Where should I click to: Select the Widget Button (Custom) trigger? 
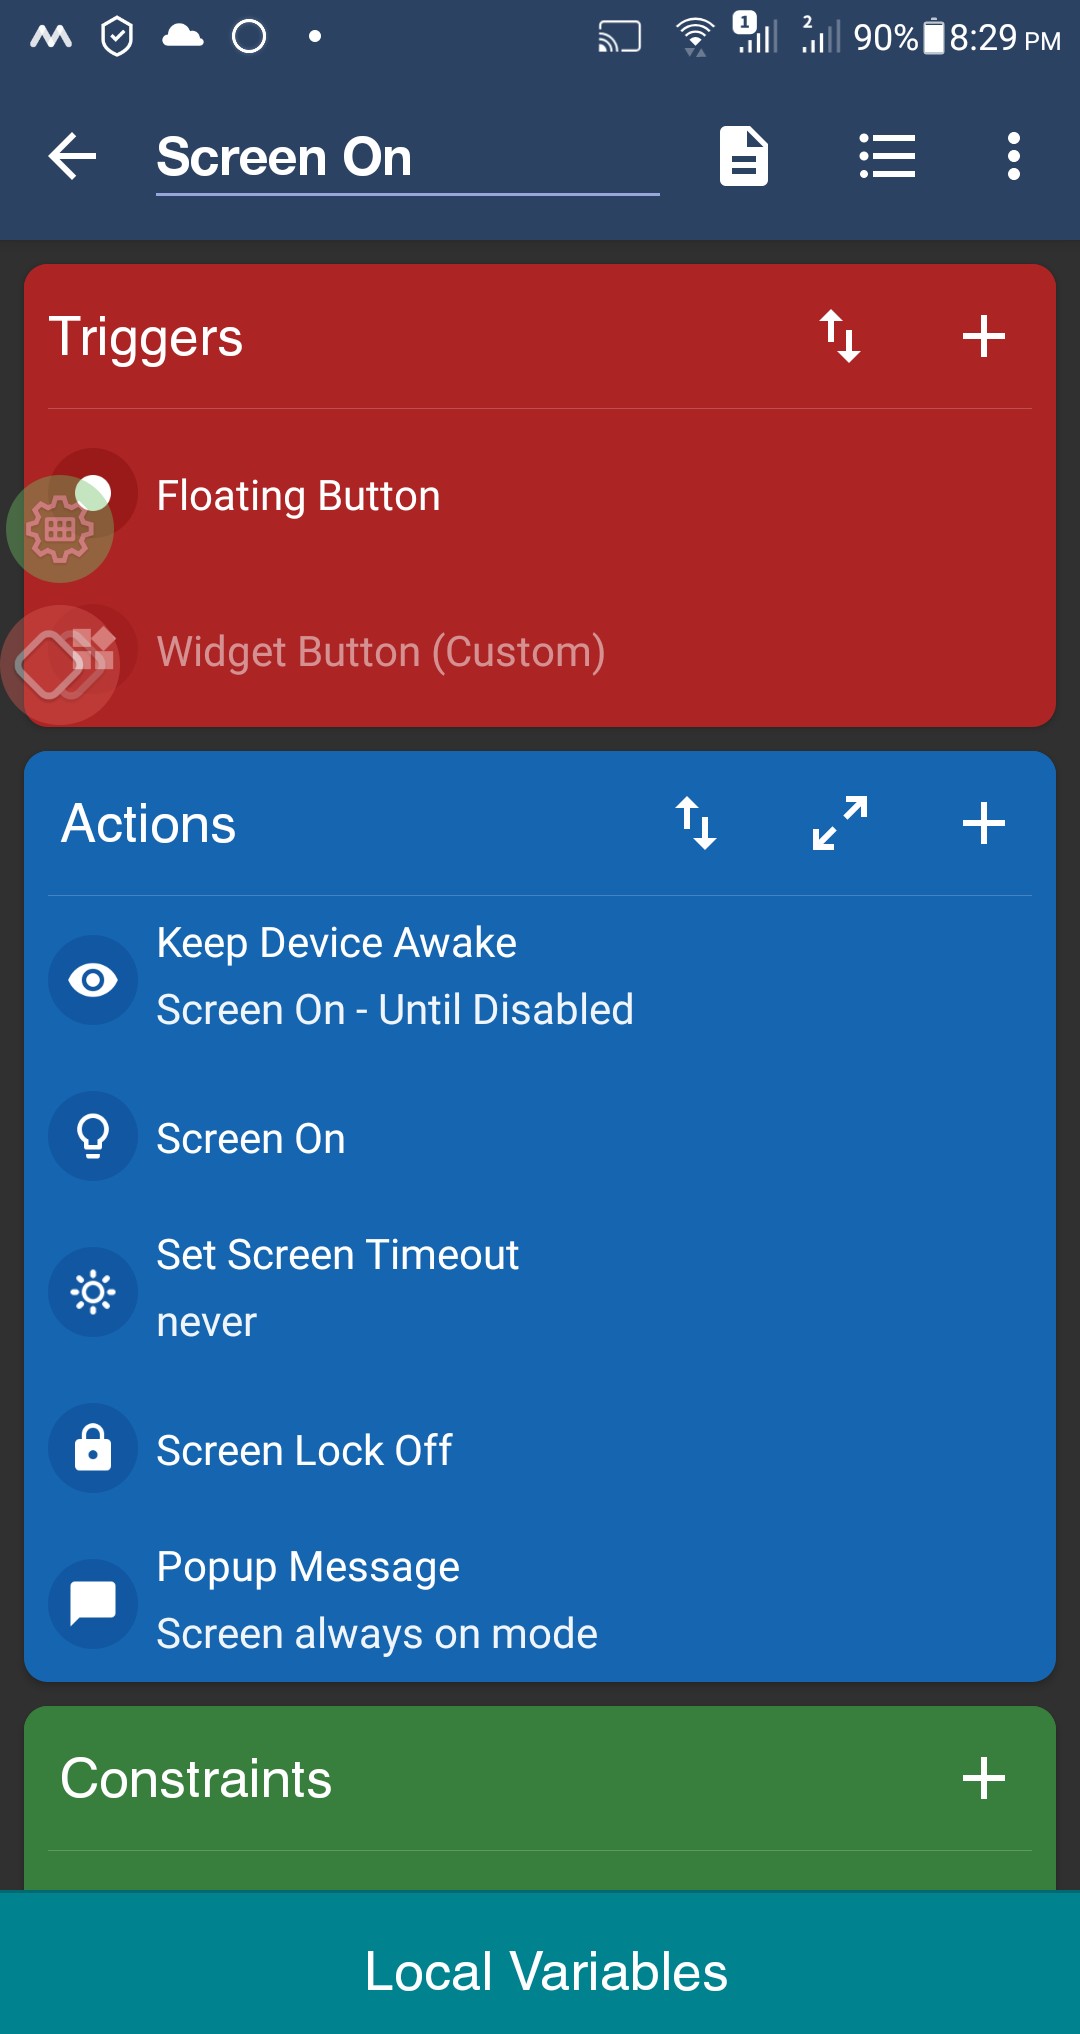click(540, 652)
